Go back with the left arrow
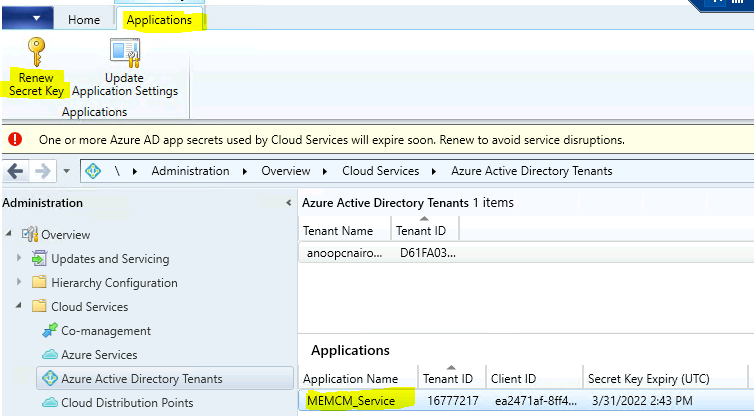 click(15, 171)
